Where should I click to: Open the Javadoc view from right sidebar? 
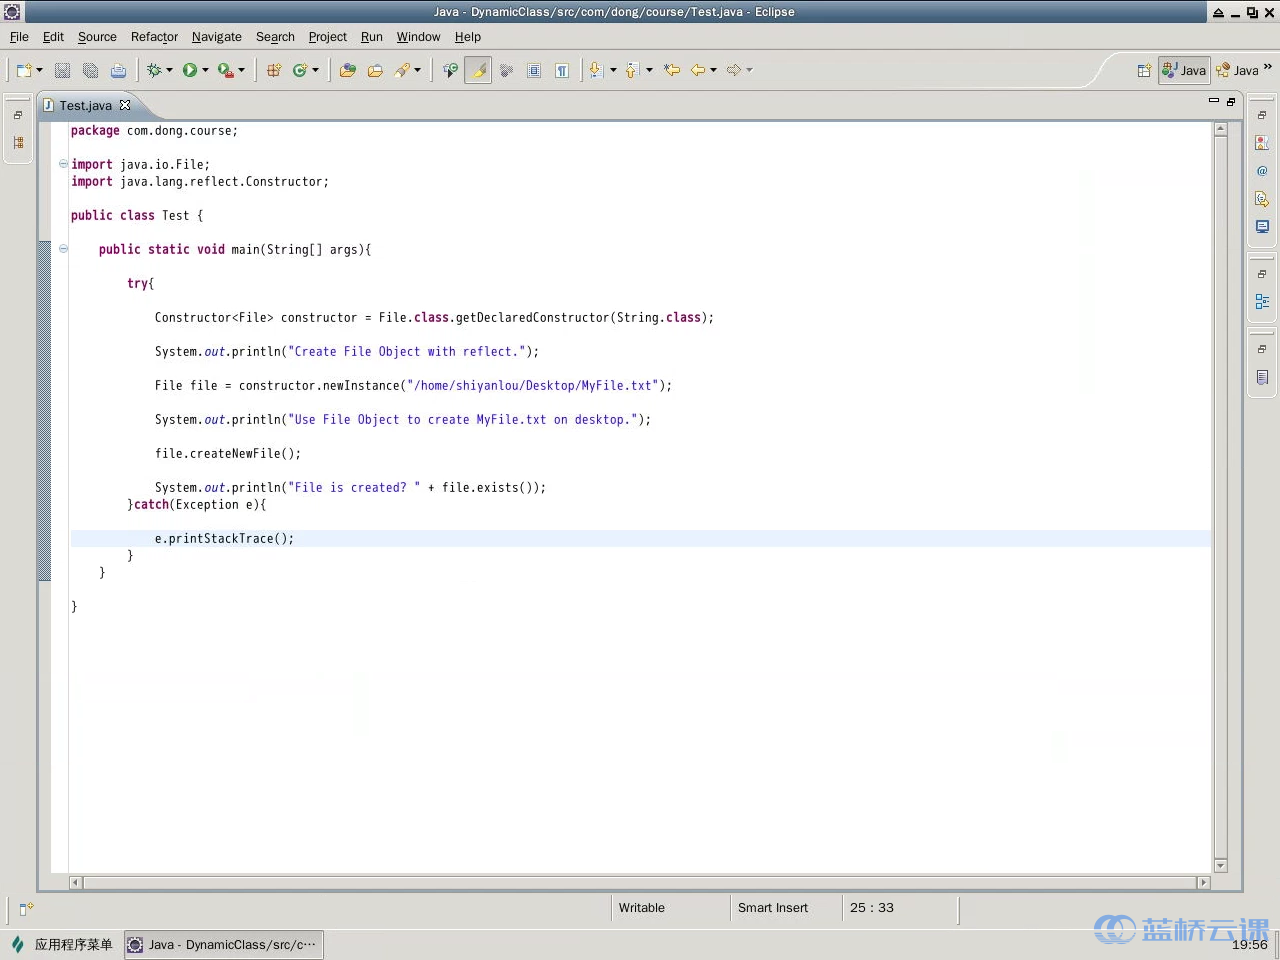coord(1262,171)
